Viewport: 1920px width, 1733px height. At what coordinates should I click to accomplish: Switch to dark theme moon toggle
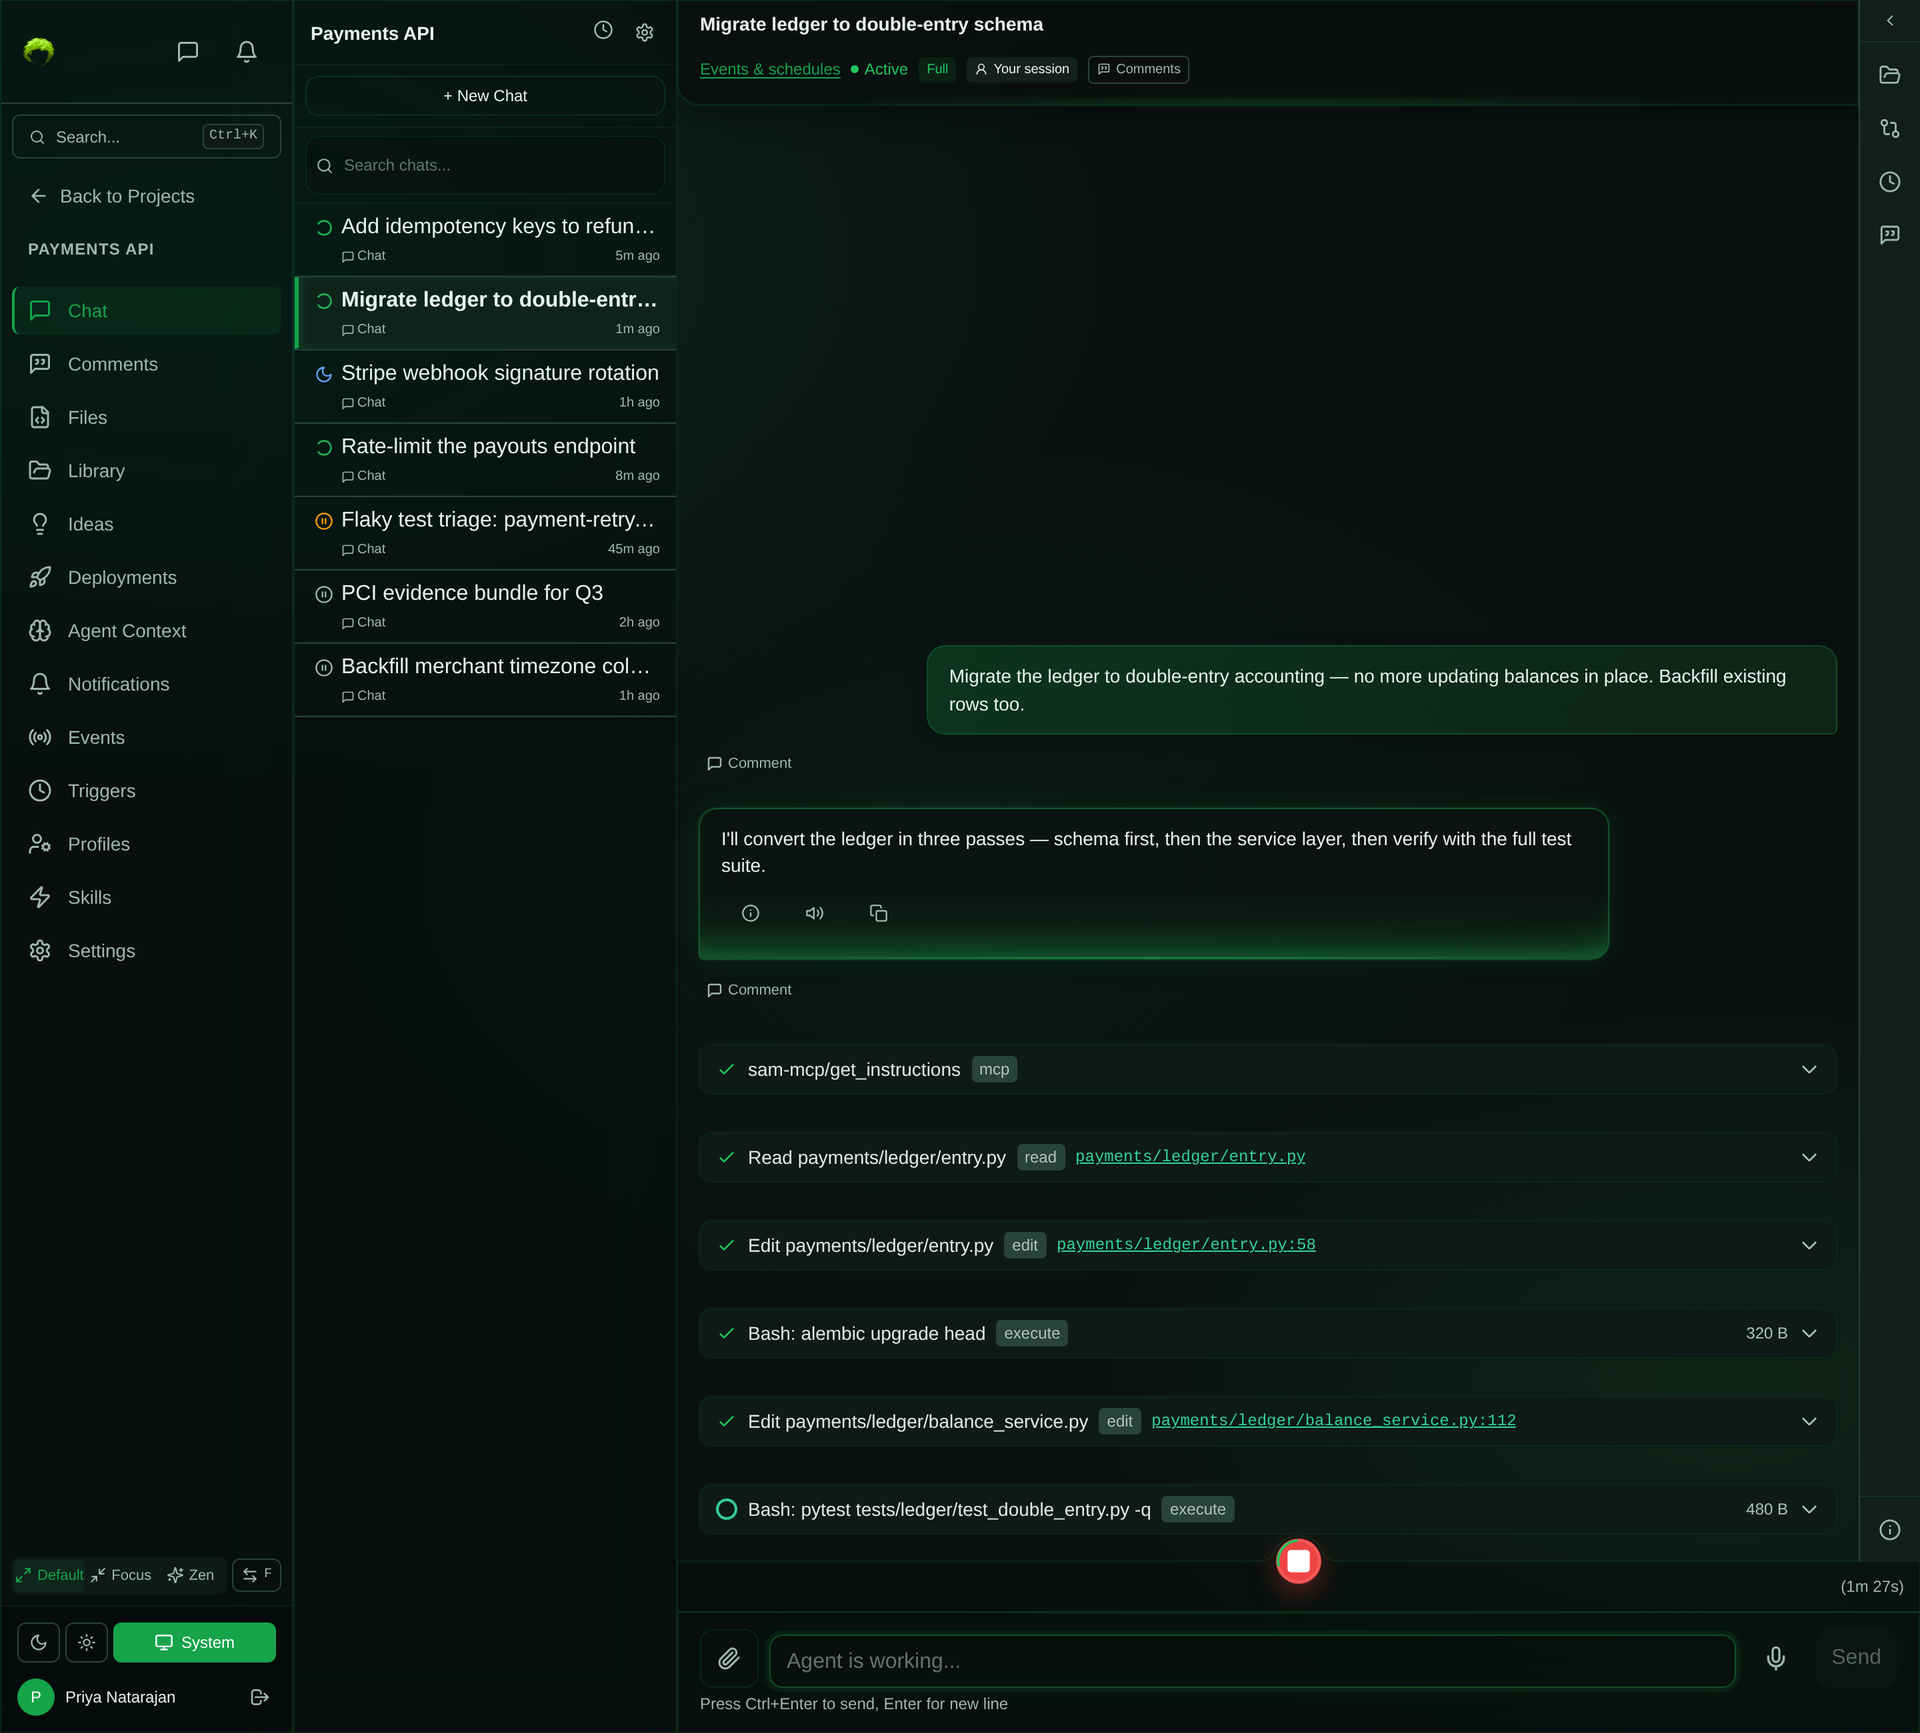[x=38, y=1642]
